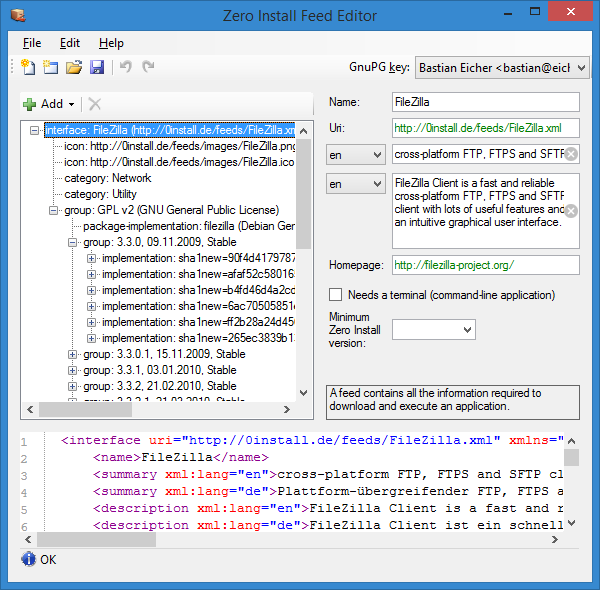
Task: Click the Uri input field
Action: (486, 128)
